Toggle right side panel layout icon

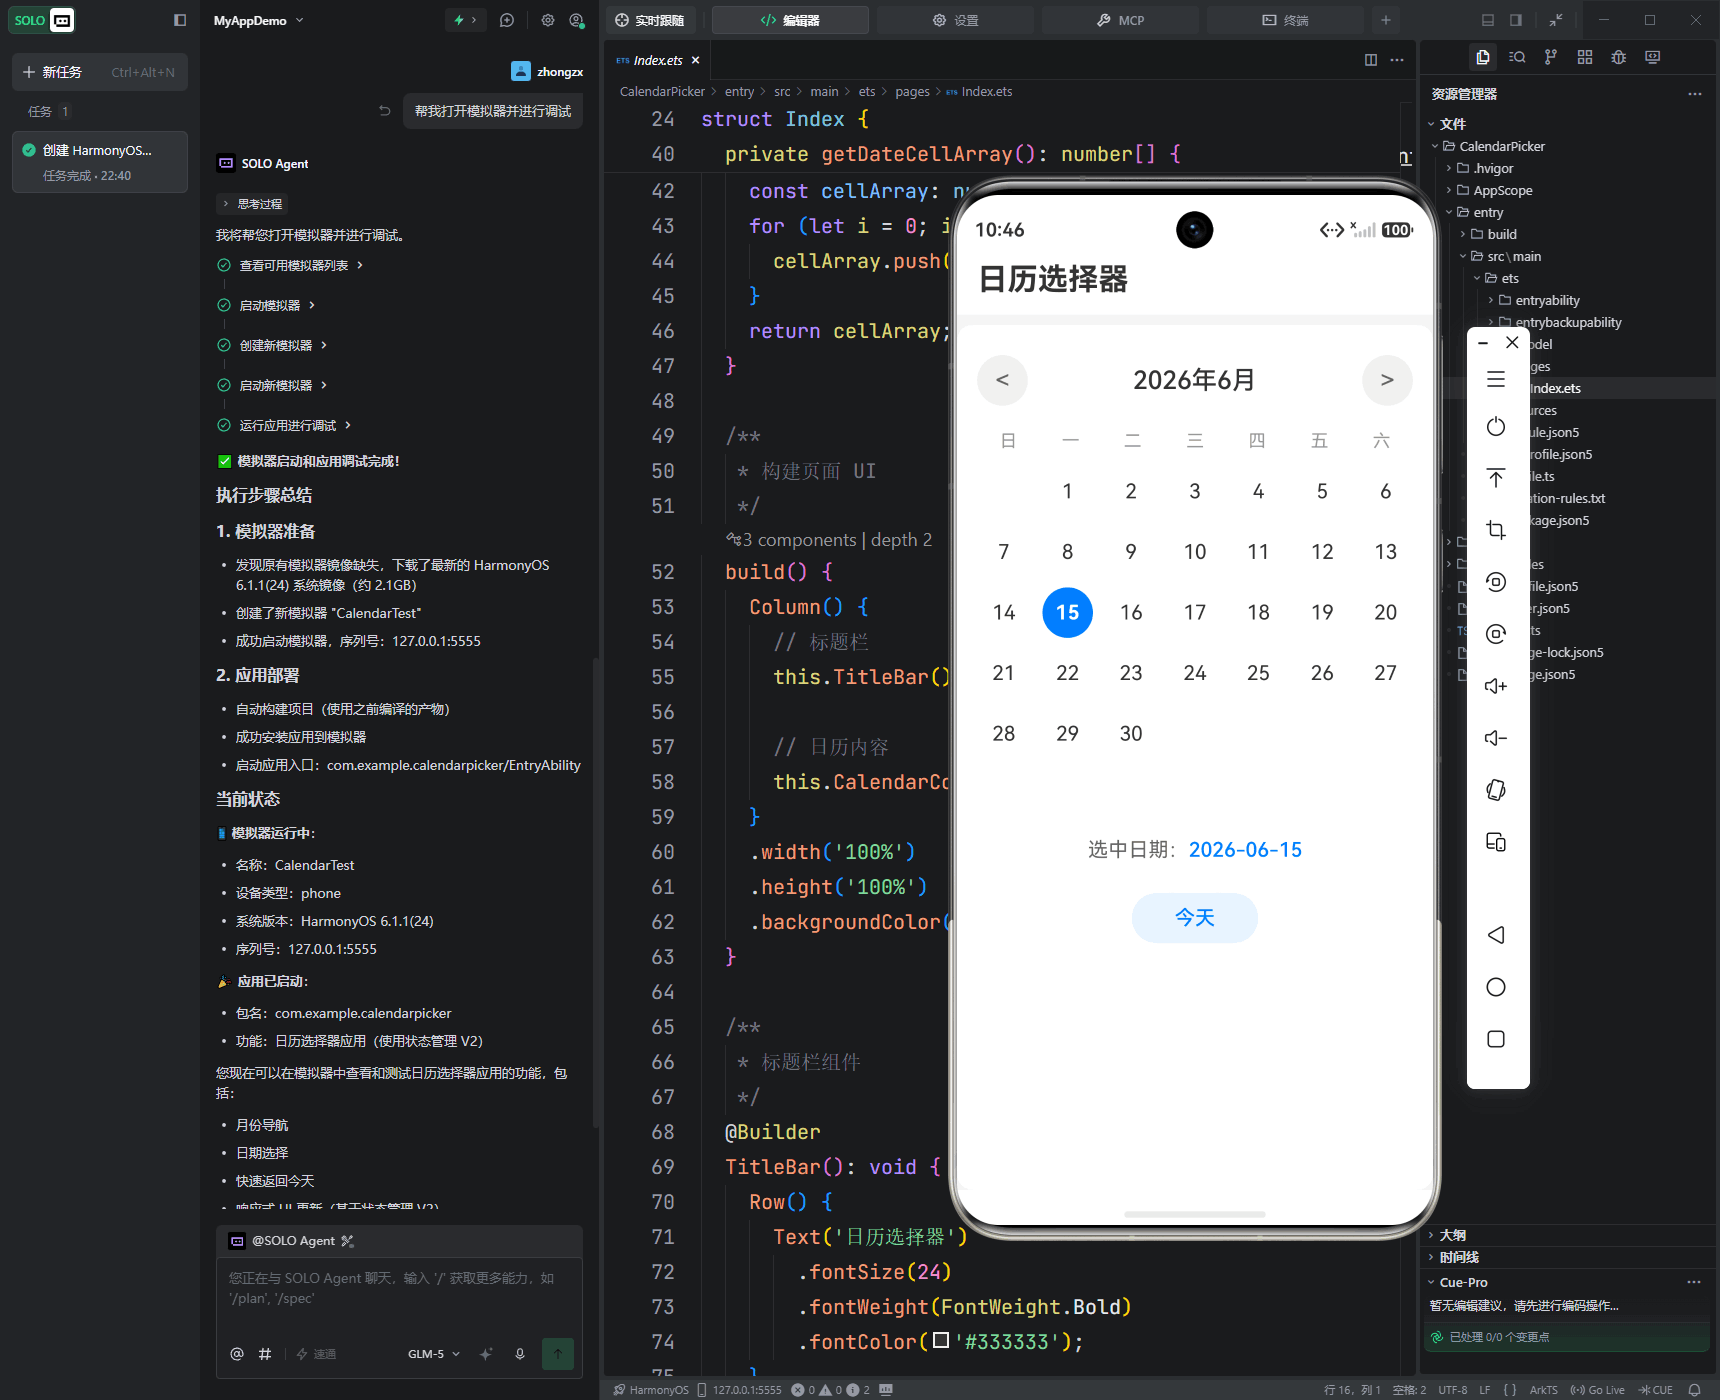pyautogui.click(x=1516, y=20)
